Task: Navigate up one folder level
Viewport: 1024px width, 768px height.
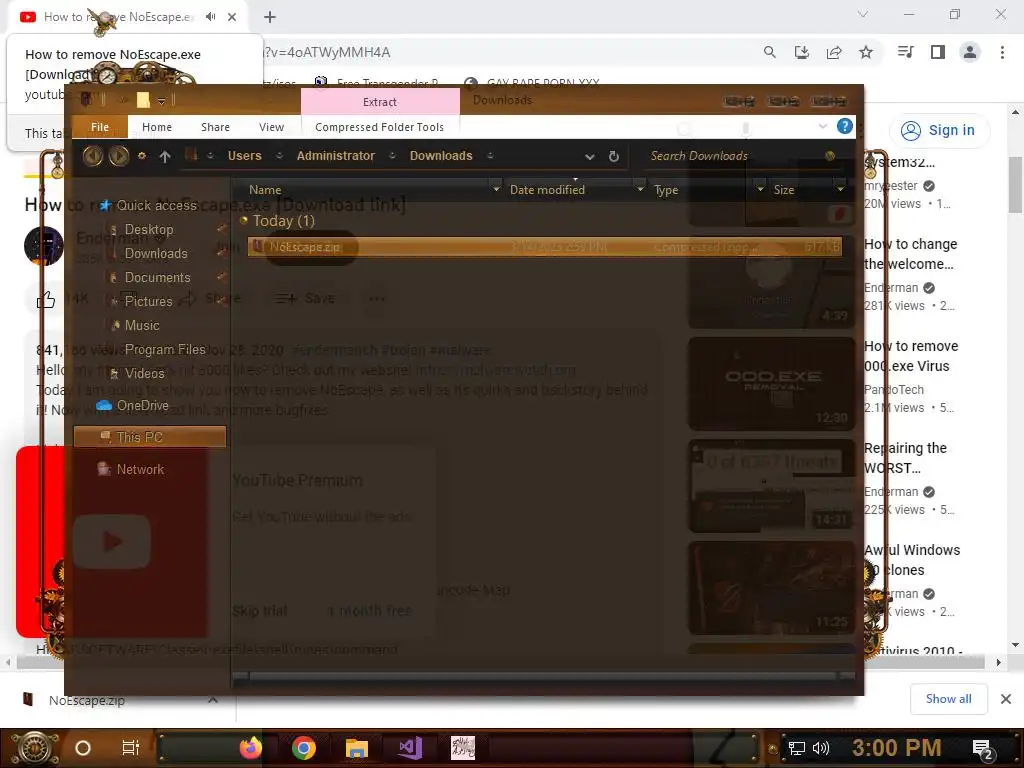Action: coord(165,156)
